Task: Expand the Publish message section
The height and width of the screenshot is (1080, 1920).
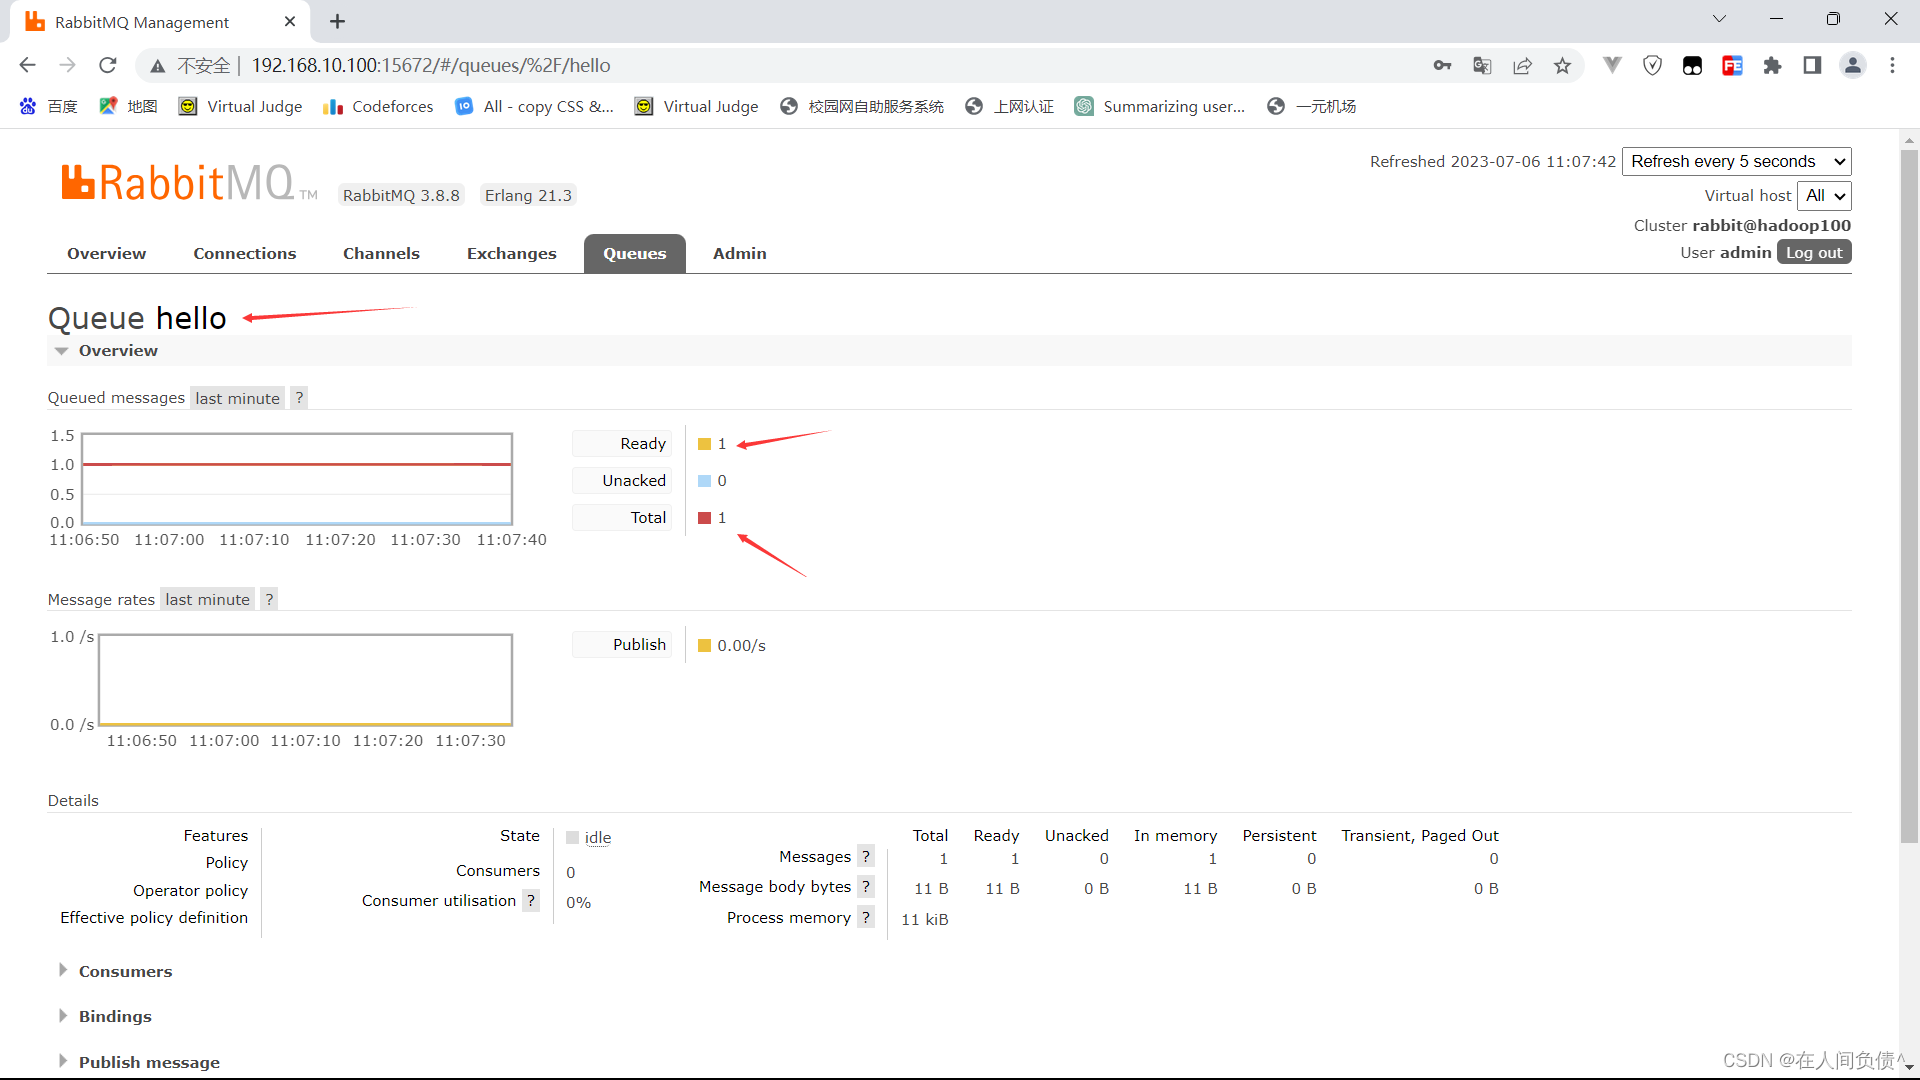Action: 149,1062
